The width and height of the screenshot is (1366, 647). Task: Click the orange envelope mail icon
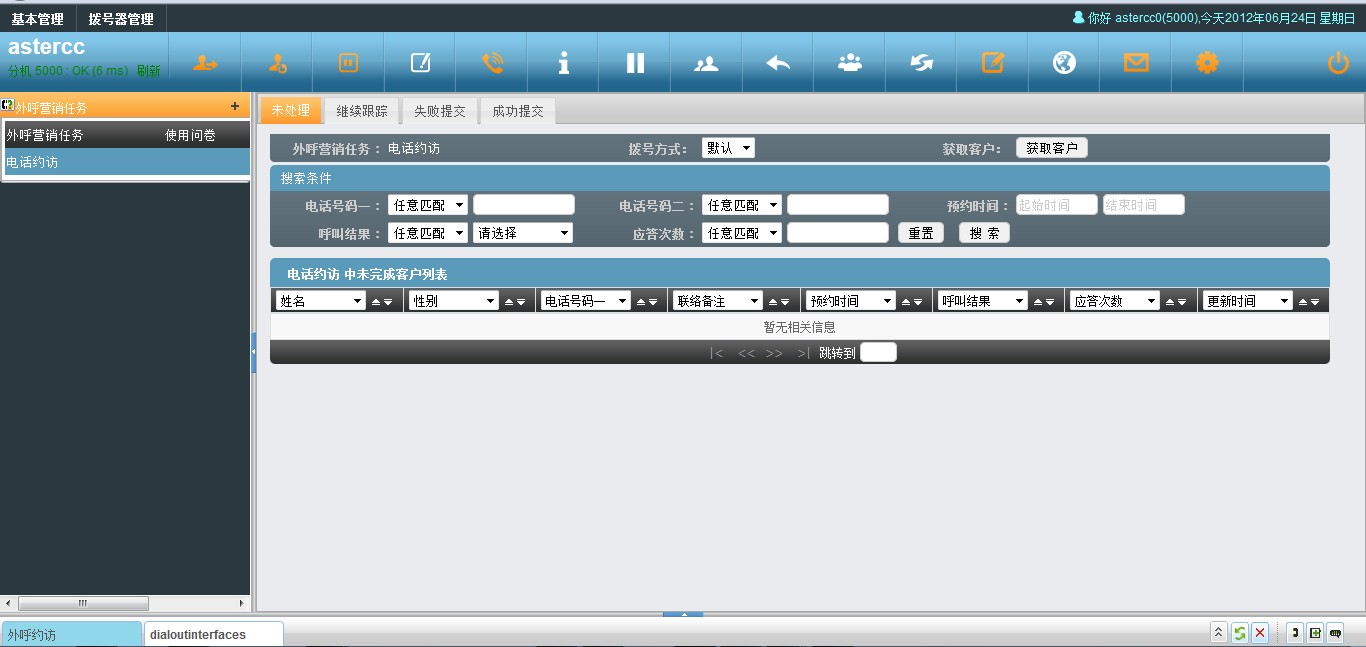(x=1135, y=63)
